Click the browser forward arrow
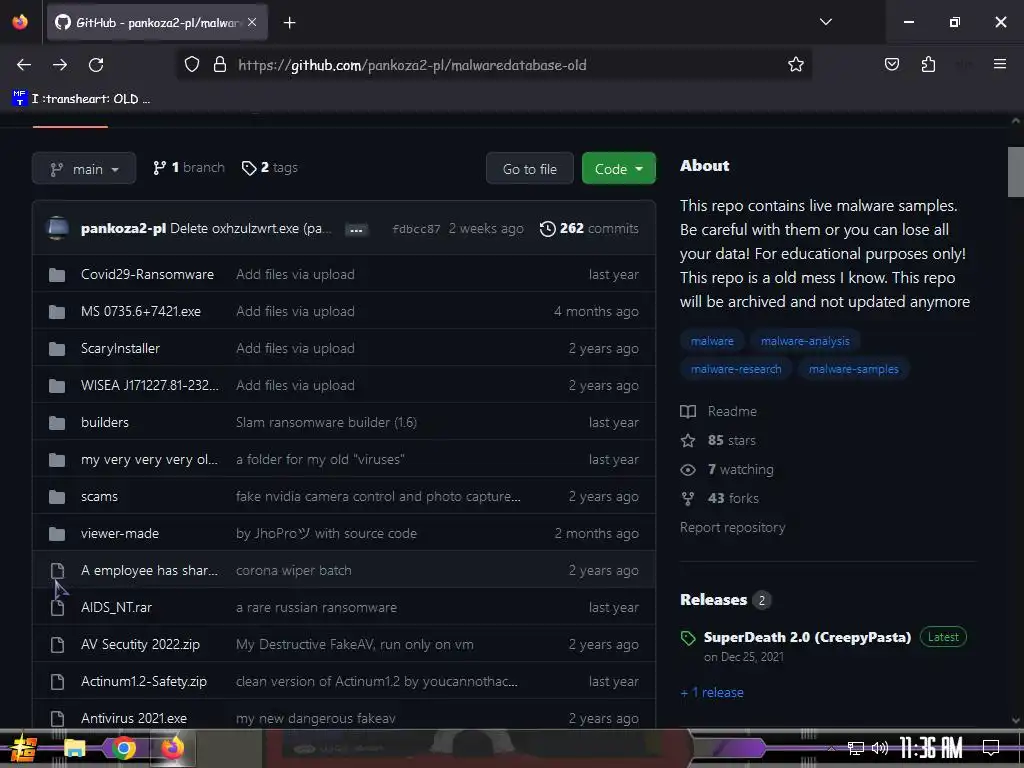 point(60,65)
